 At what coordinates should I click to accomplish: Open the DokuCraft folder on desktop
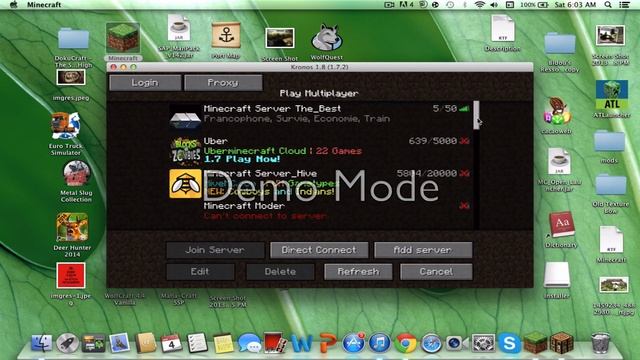(x=73, y=40)
